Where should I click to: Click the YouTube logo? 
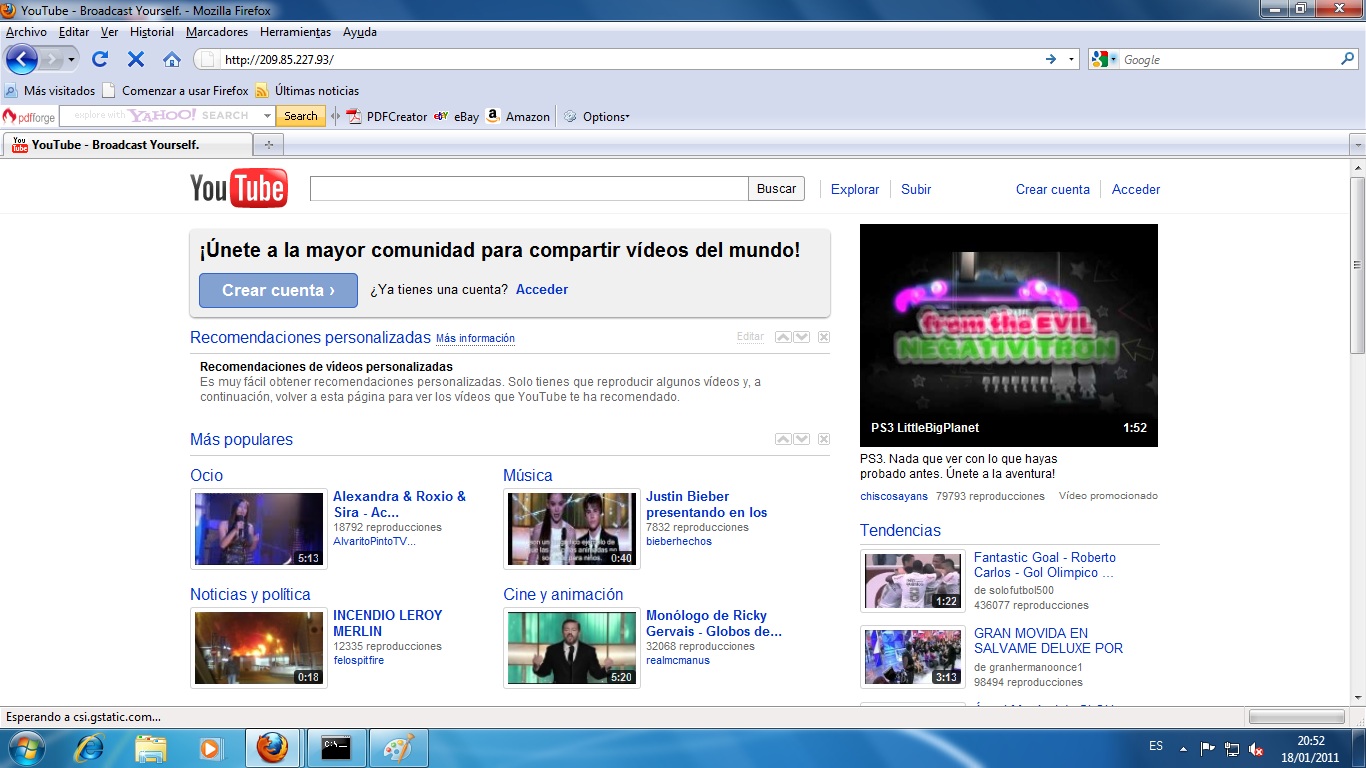(x=239, y=188)
